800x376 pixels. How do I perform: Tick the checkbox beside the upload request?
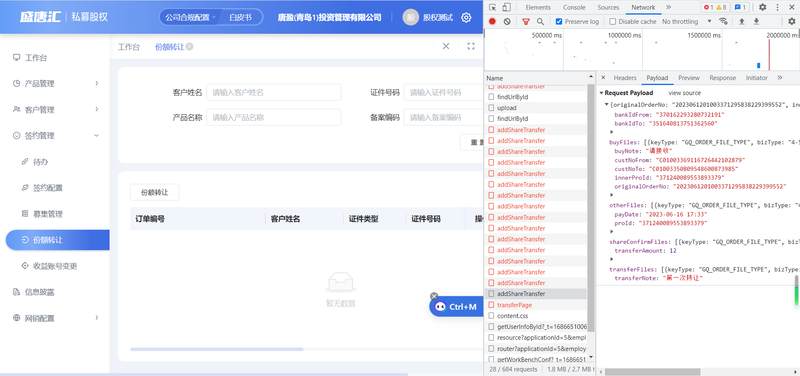491,108
